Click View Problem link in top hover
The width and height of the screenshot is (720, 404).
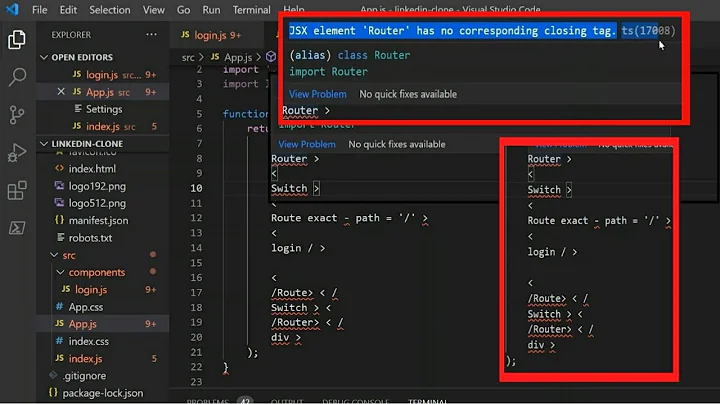318,94
